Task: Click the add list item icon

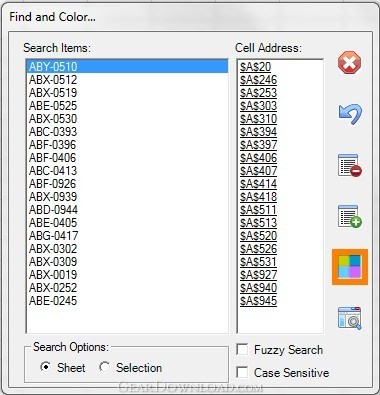Action: point(350,216)
